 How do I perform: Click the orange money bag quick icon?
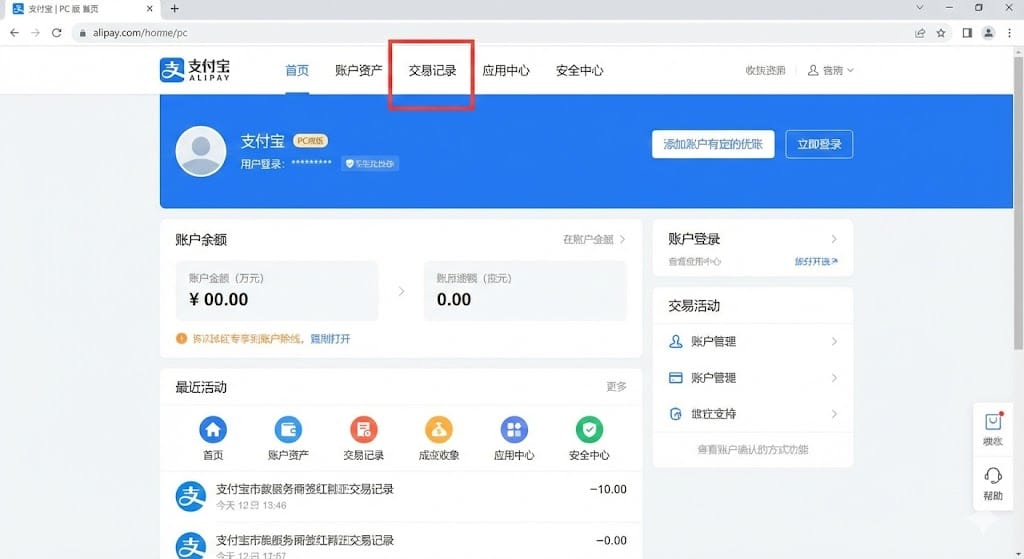click(x=439, y=430)
